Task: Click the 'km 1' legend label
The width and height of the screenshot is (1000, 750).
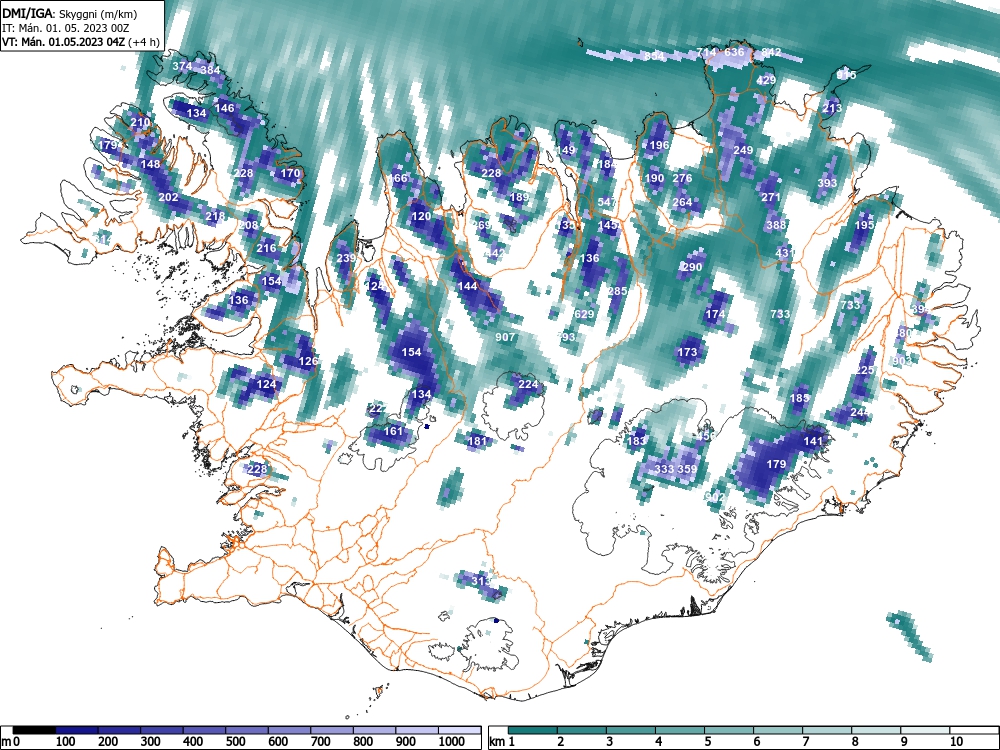Action: tap(502, 741)
